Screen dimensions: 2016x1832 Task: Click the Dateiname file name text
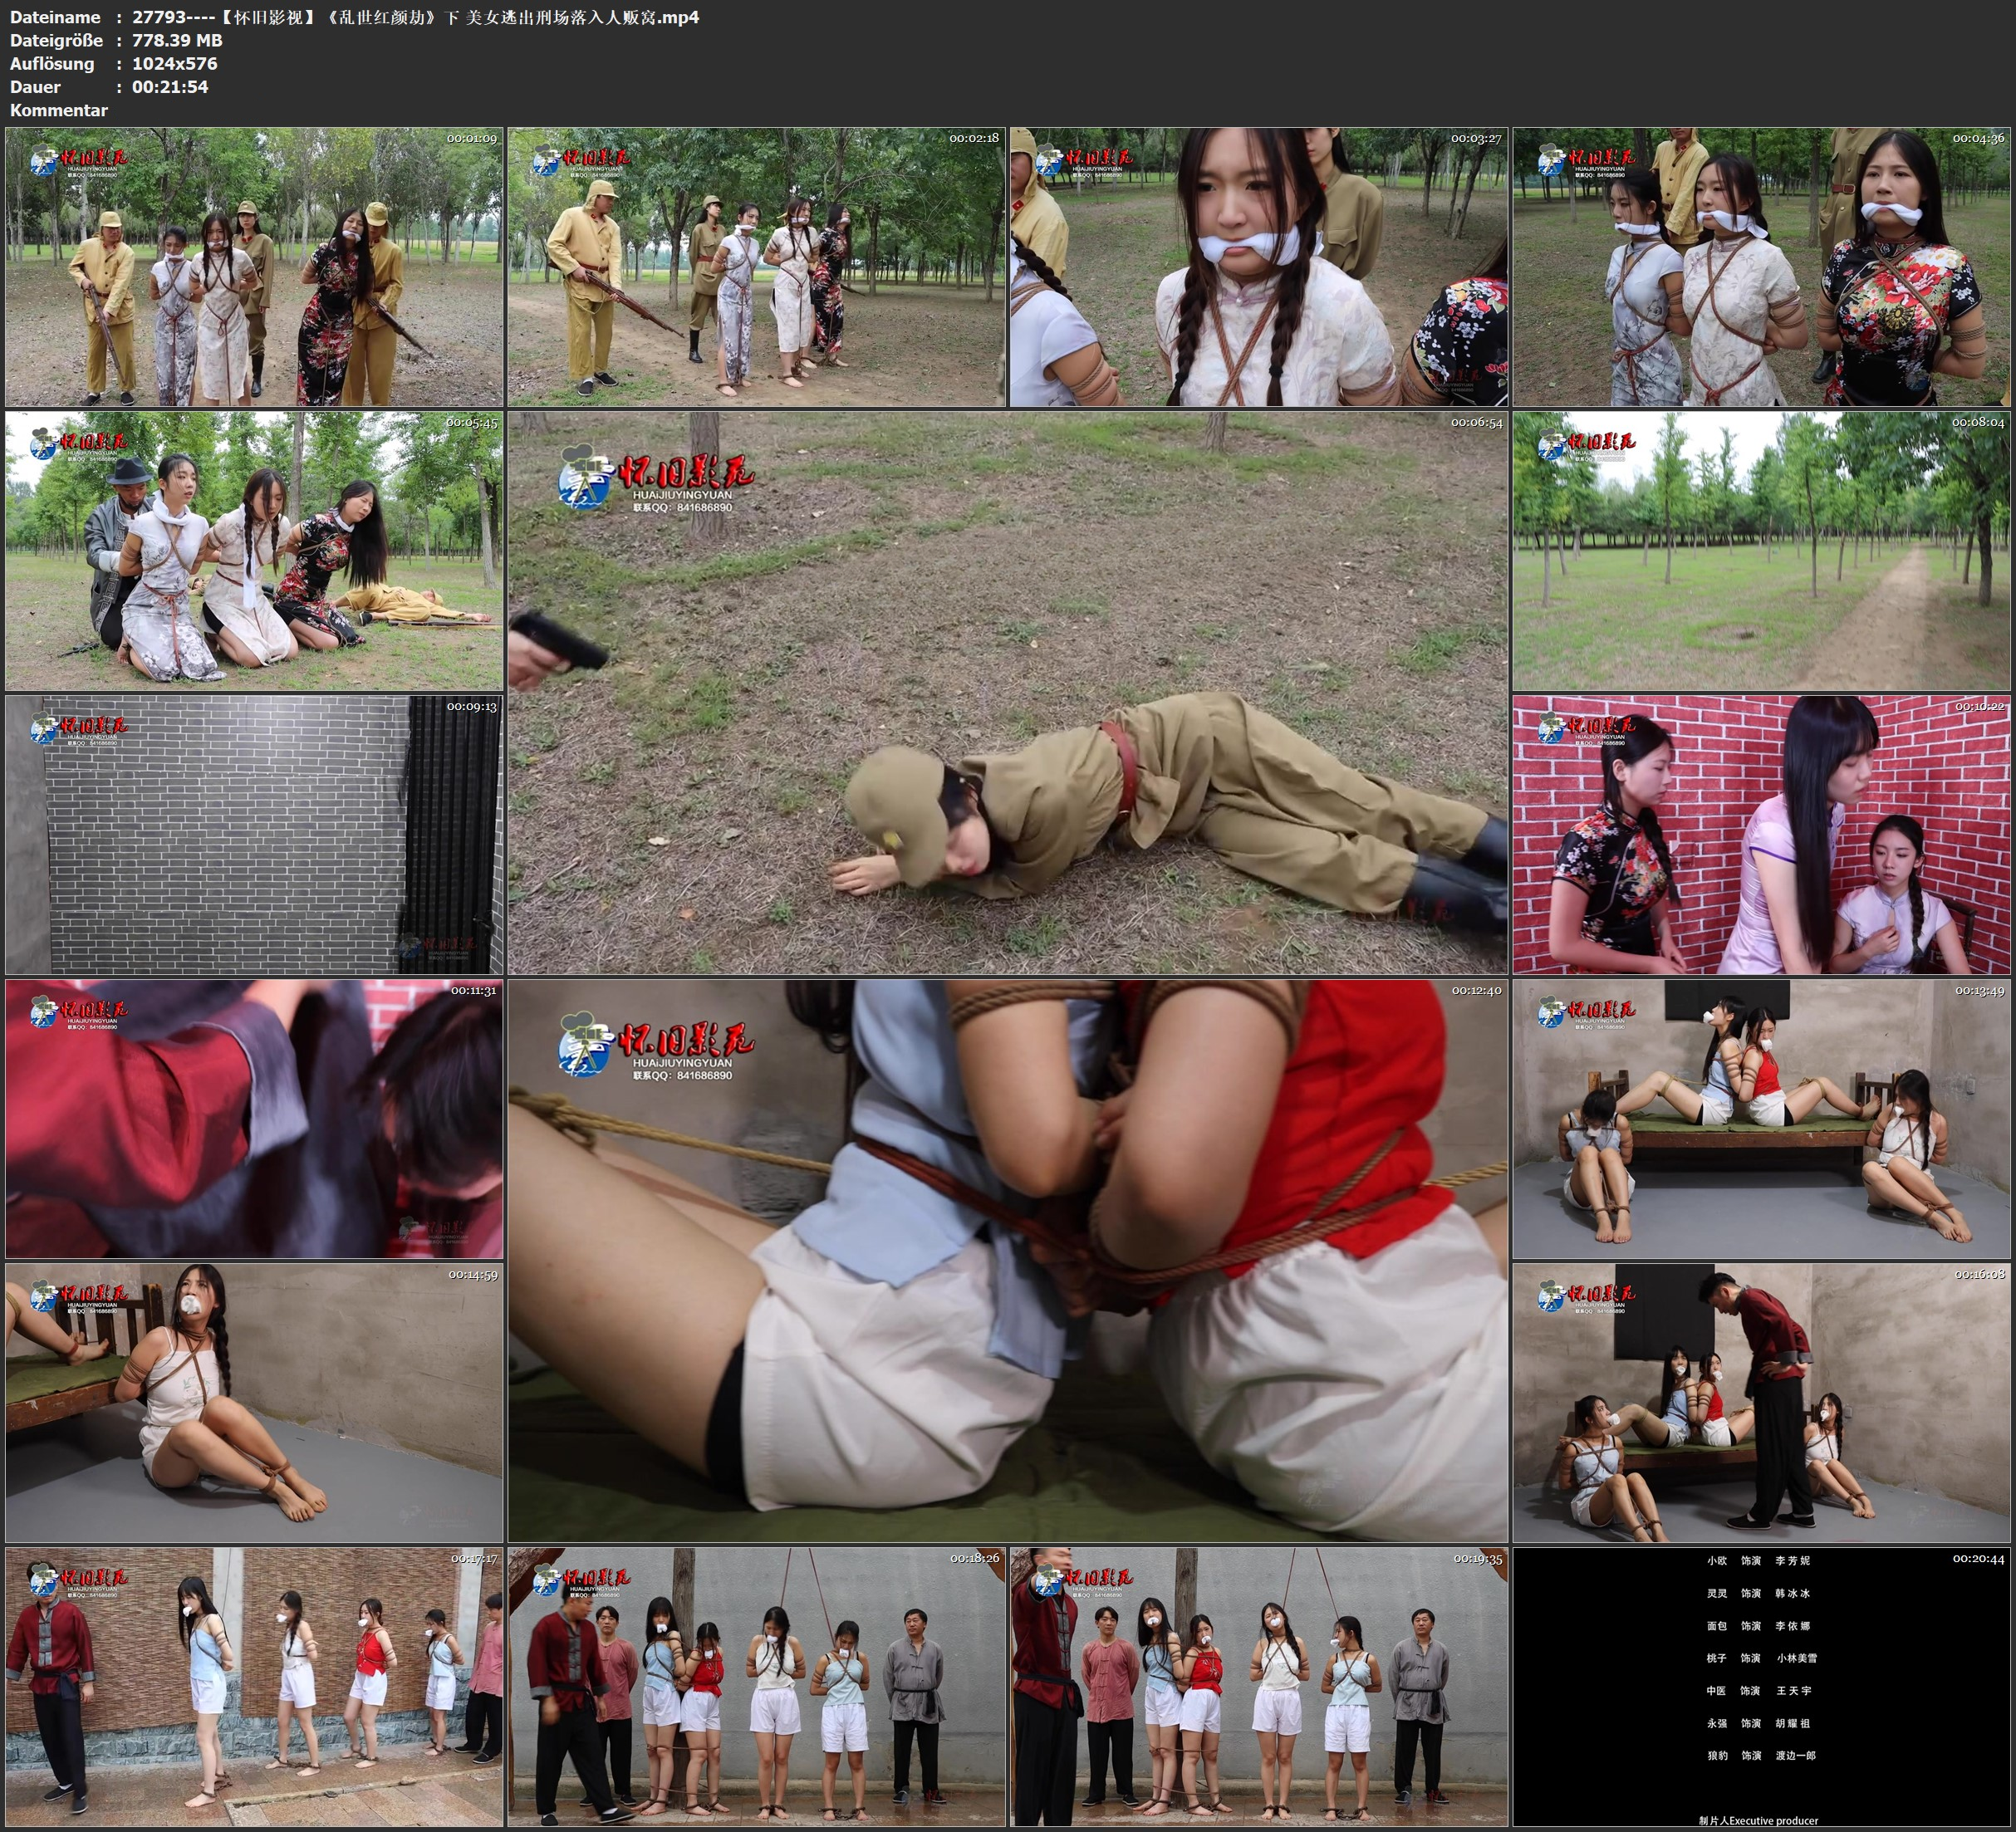coord(415,17)
